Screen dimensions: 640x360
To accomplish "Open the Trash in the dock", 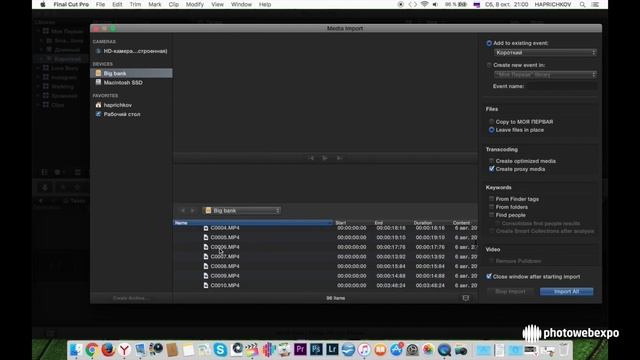I will click(x=564, y=350).
